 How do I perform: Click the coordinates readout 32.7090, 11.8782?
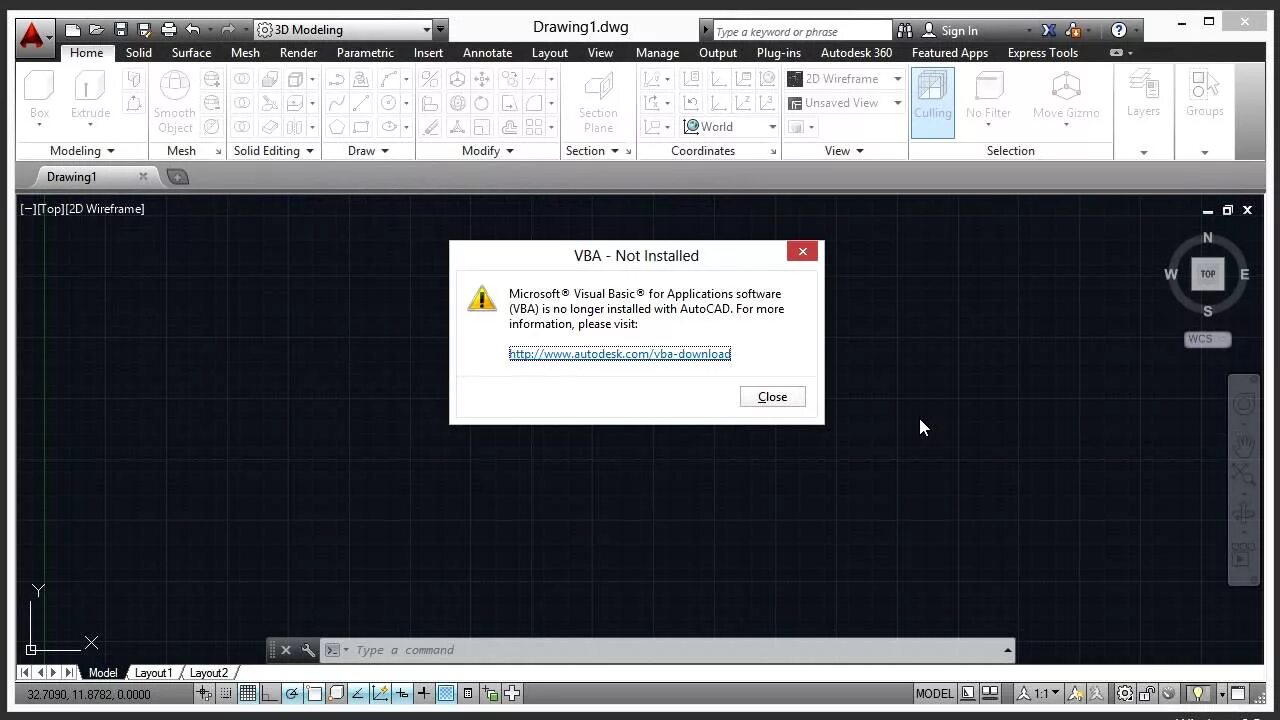pos(89,694)
